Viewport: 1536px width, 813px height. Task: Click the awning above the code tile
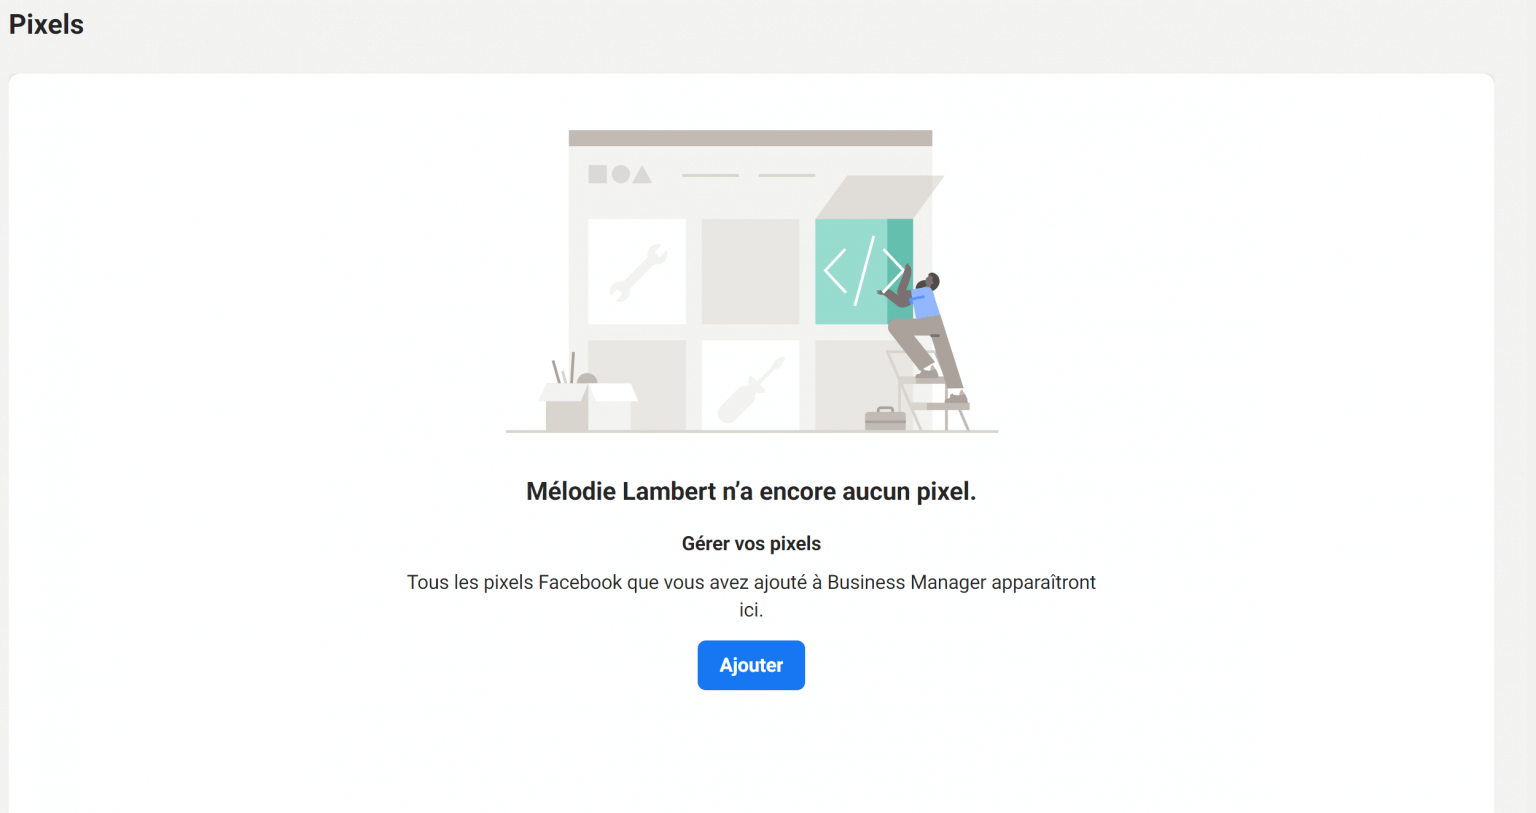[879, 197]
